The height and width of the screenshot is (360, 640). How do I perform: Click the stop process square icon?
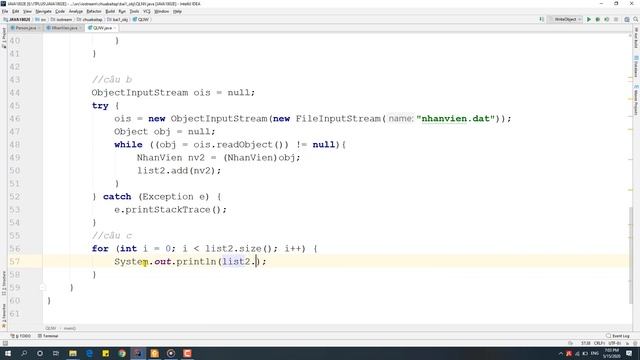click(x=616, y=19)
